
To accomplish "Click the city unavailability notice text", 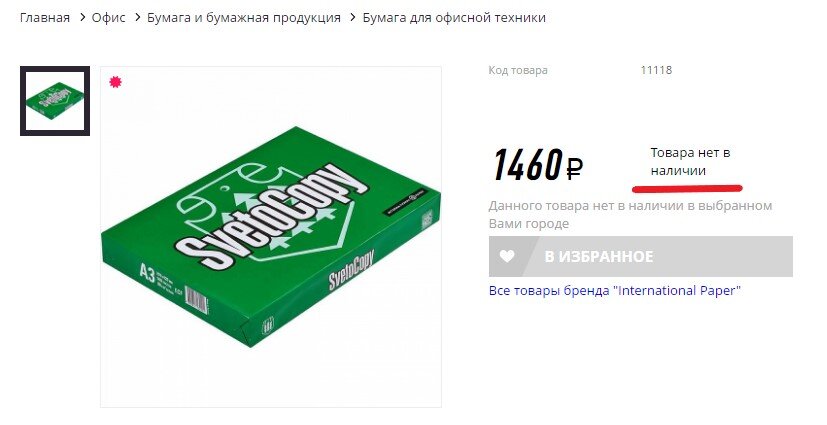I will click(x=630, y=214).
